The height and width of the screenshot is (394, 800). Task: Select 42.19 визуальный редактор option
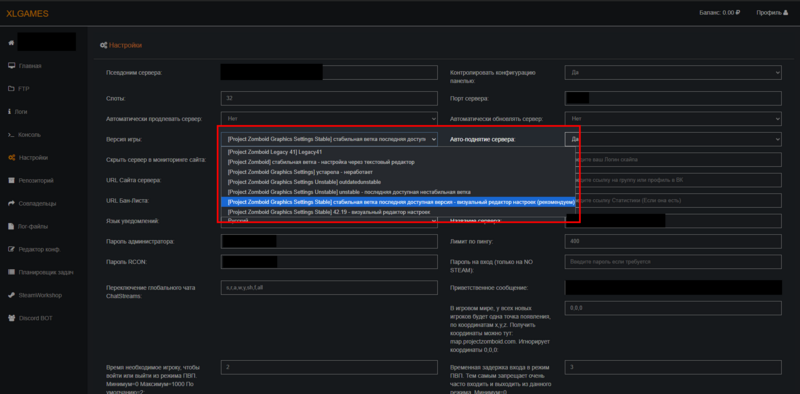[398, 212]
